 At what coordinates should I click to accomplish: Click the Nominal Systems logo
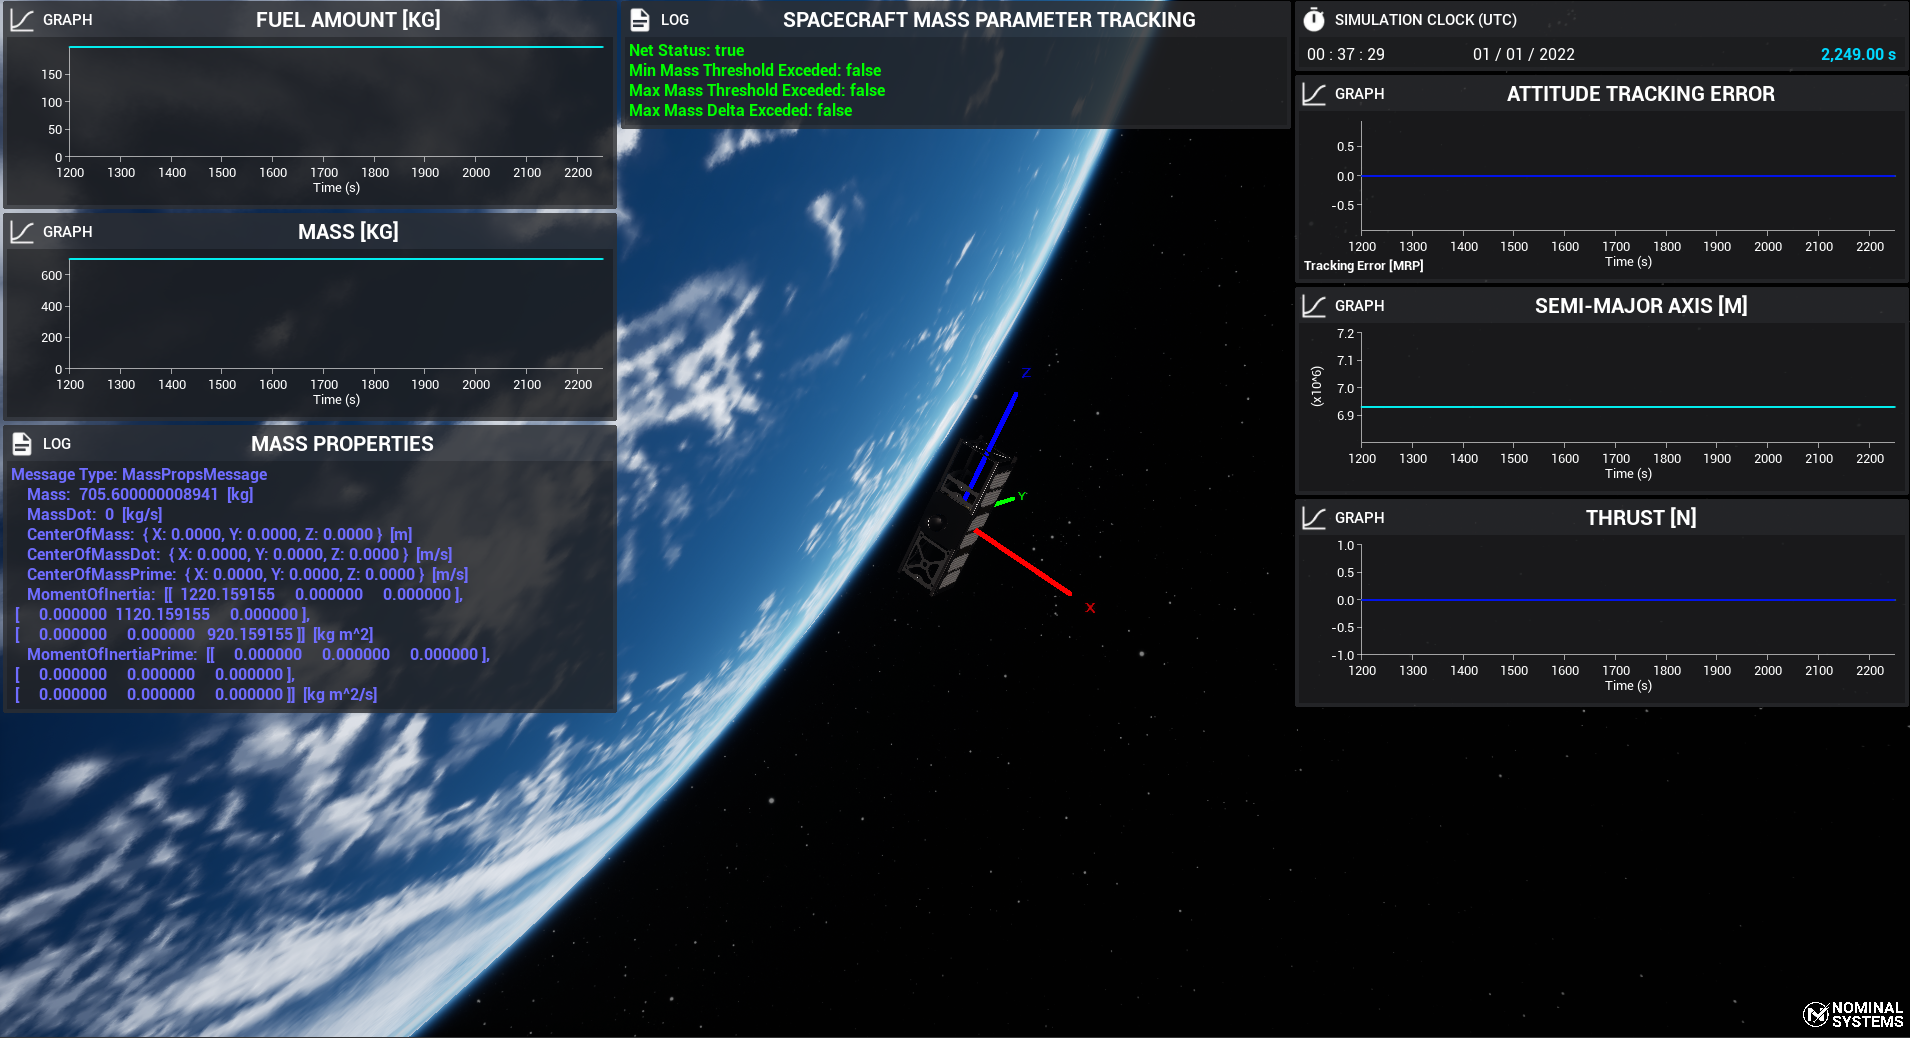[x=1853, y=1014]
